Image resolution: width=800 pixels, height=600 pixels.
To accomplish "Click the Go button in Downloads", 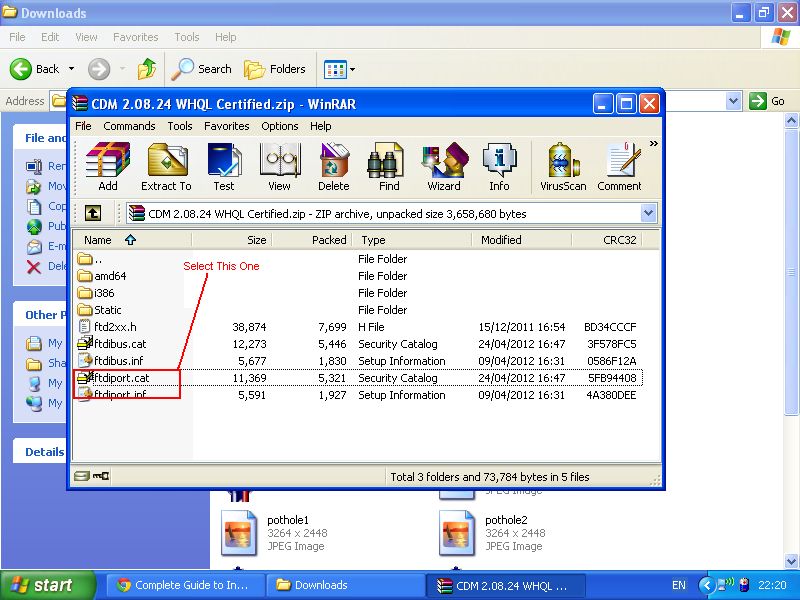I will [767, 101].
